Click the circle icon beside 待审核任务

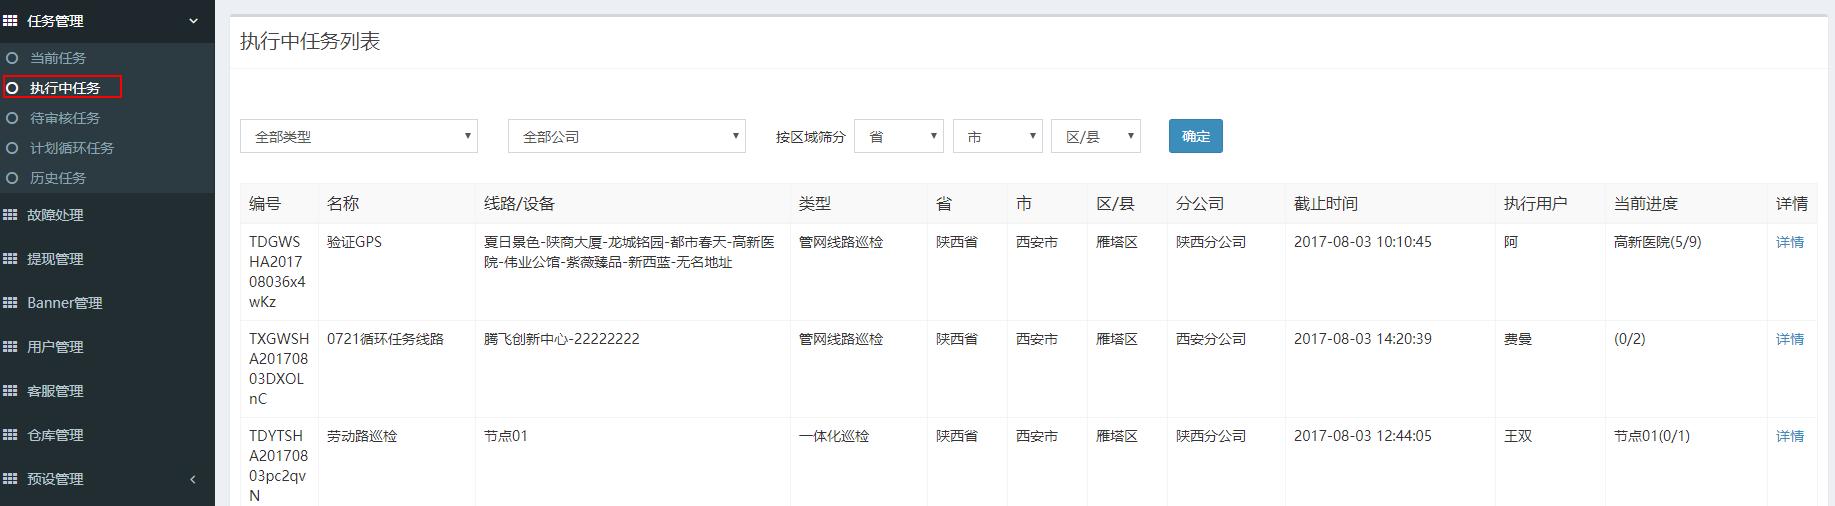pos(12,118)
